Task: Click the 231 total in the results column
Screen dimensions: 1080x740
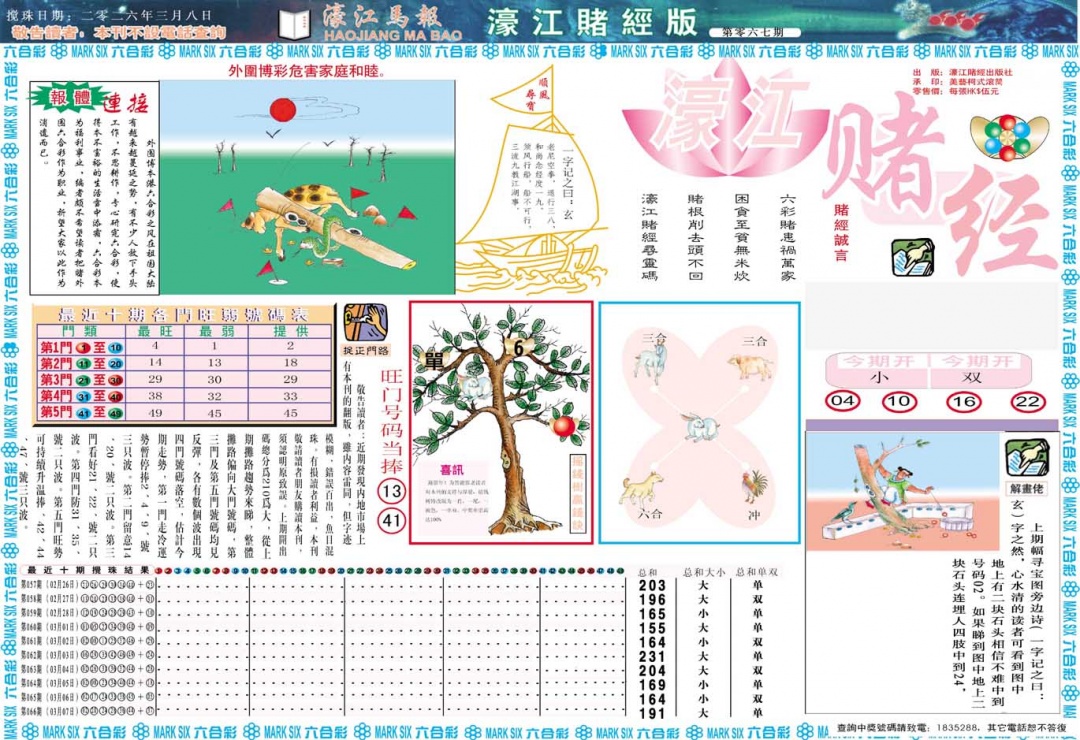Action: tap(653, 655)
